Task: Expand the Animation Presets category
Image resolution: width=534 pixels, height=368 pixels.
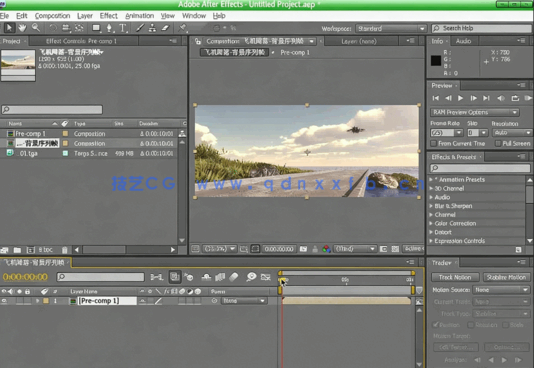Action: click(x=431, y=179)
